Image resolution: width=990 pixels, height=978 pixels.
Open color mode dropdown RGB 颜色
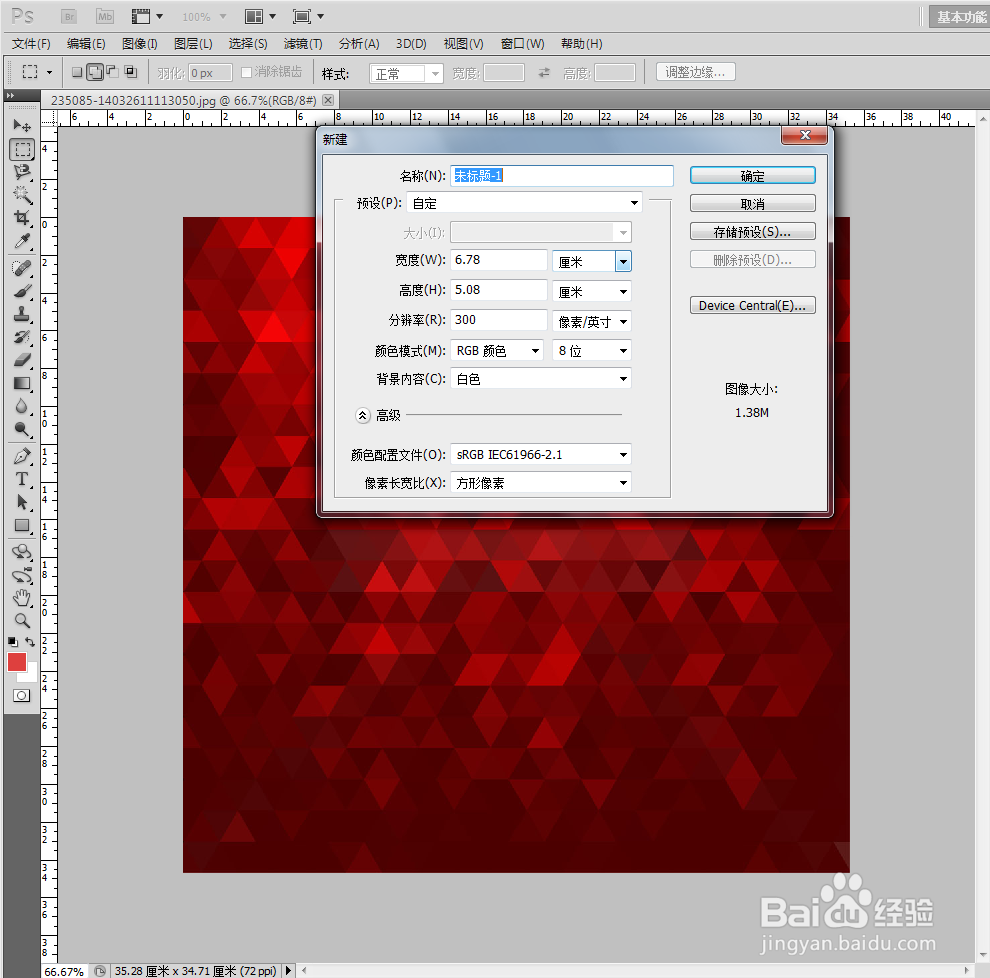497,350
